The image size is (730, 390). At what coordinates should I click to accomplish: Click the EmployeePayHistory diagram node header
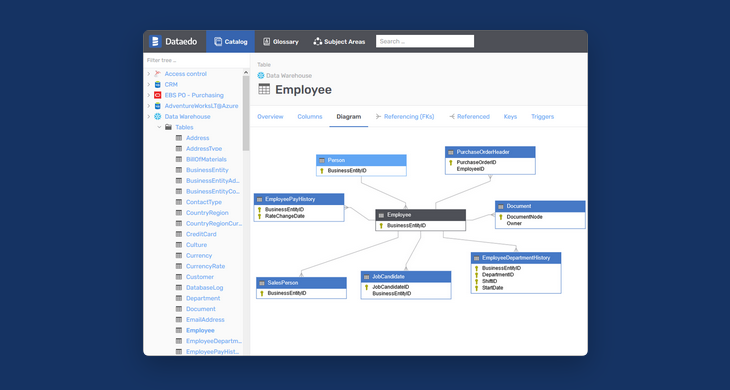(x=299, y=199)
